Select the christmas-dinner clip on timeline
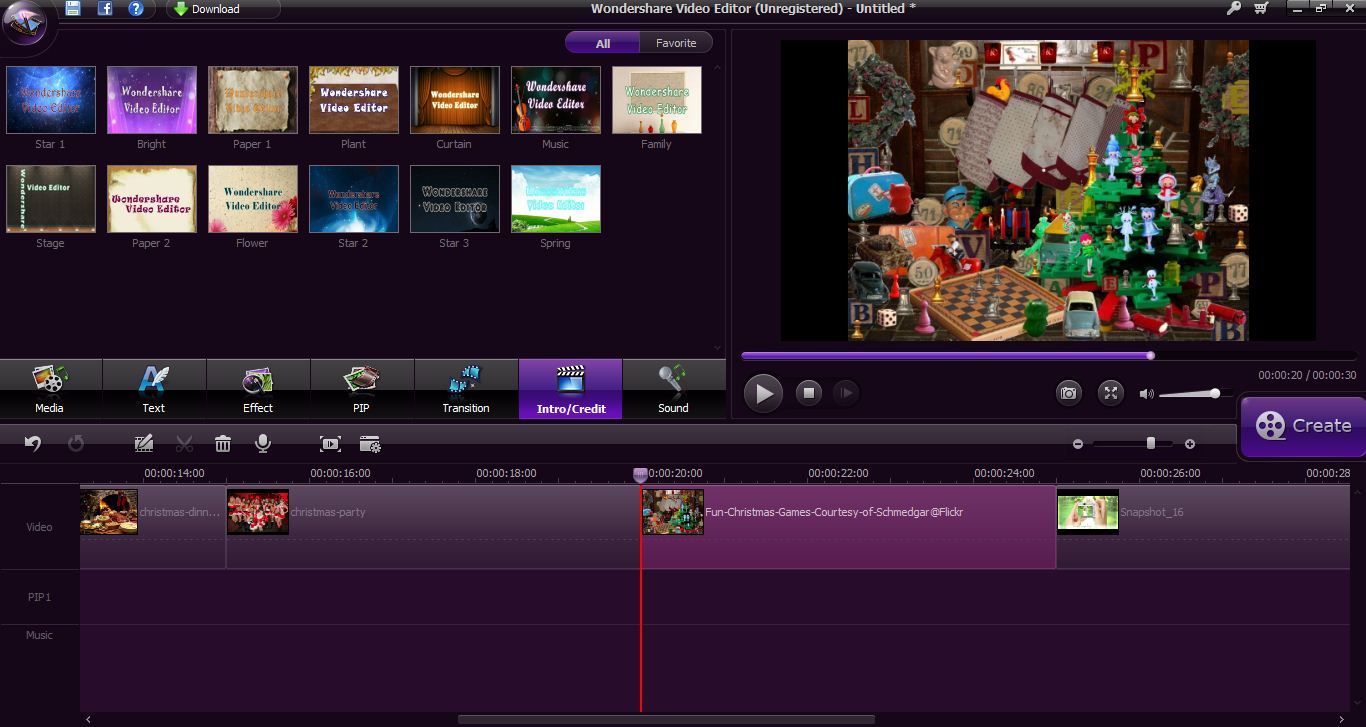Viewport: 1366px width, 727px height. coord(153,527)
